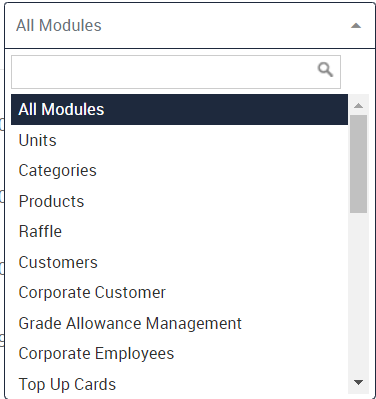Pick Products in the module list
Image resolution: width=376 pixels, height=399 pixels.
[x=179, y=201]
